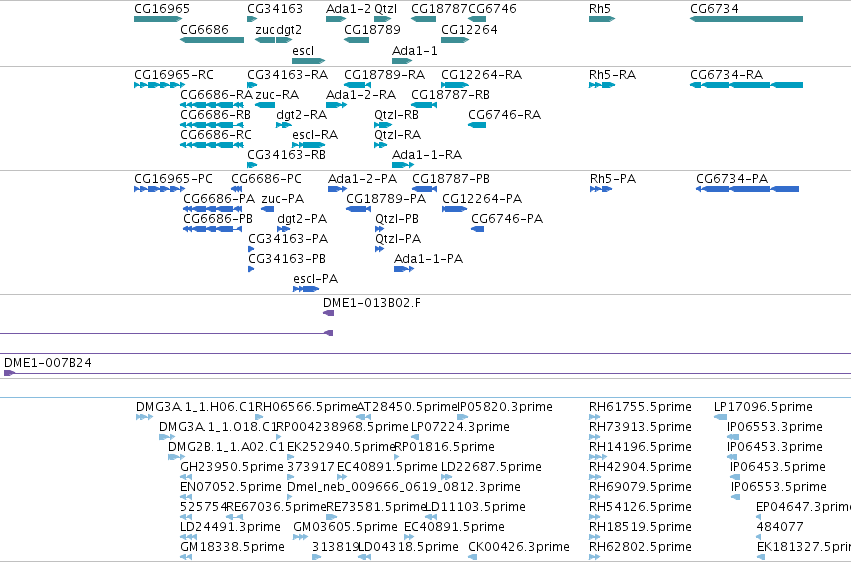
Task: Click Dmel_neb_009666_0619_0812.3prime alignment
Action: [x=290, y=497]
